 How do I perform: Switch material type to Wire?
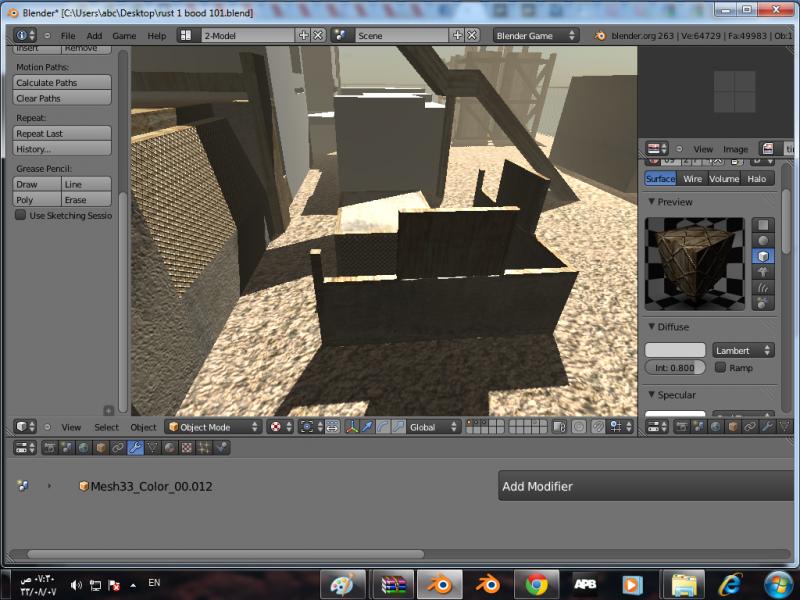(x=693, y=179)
